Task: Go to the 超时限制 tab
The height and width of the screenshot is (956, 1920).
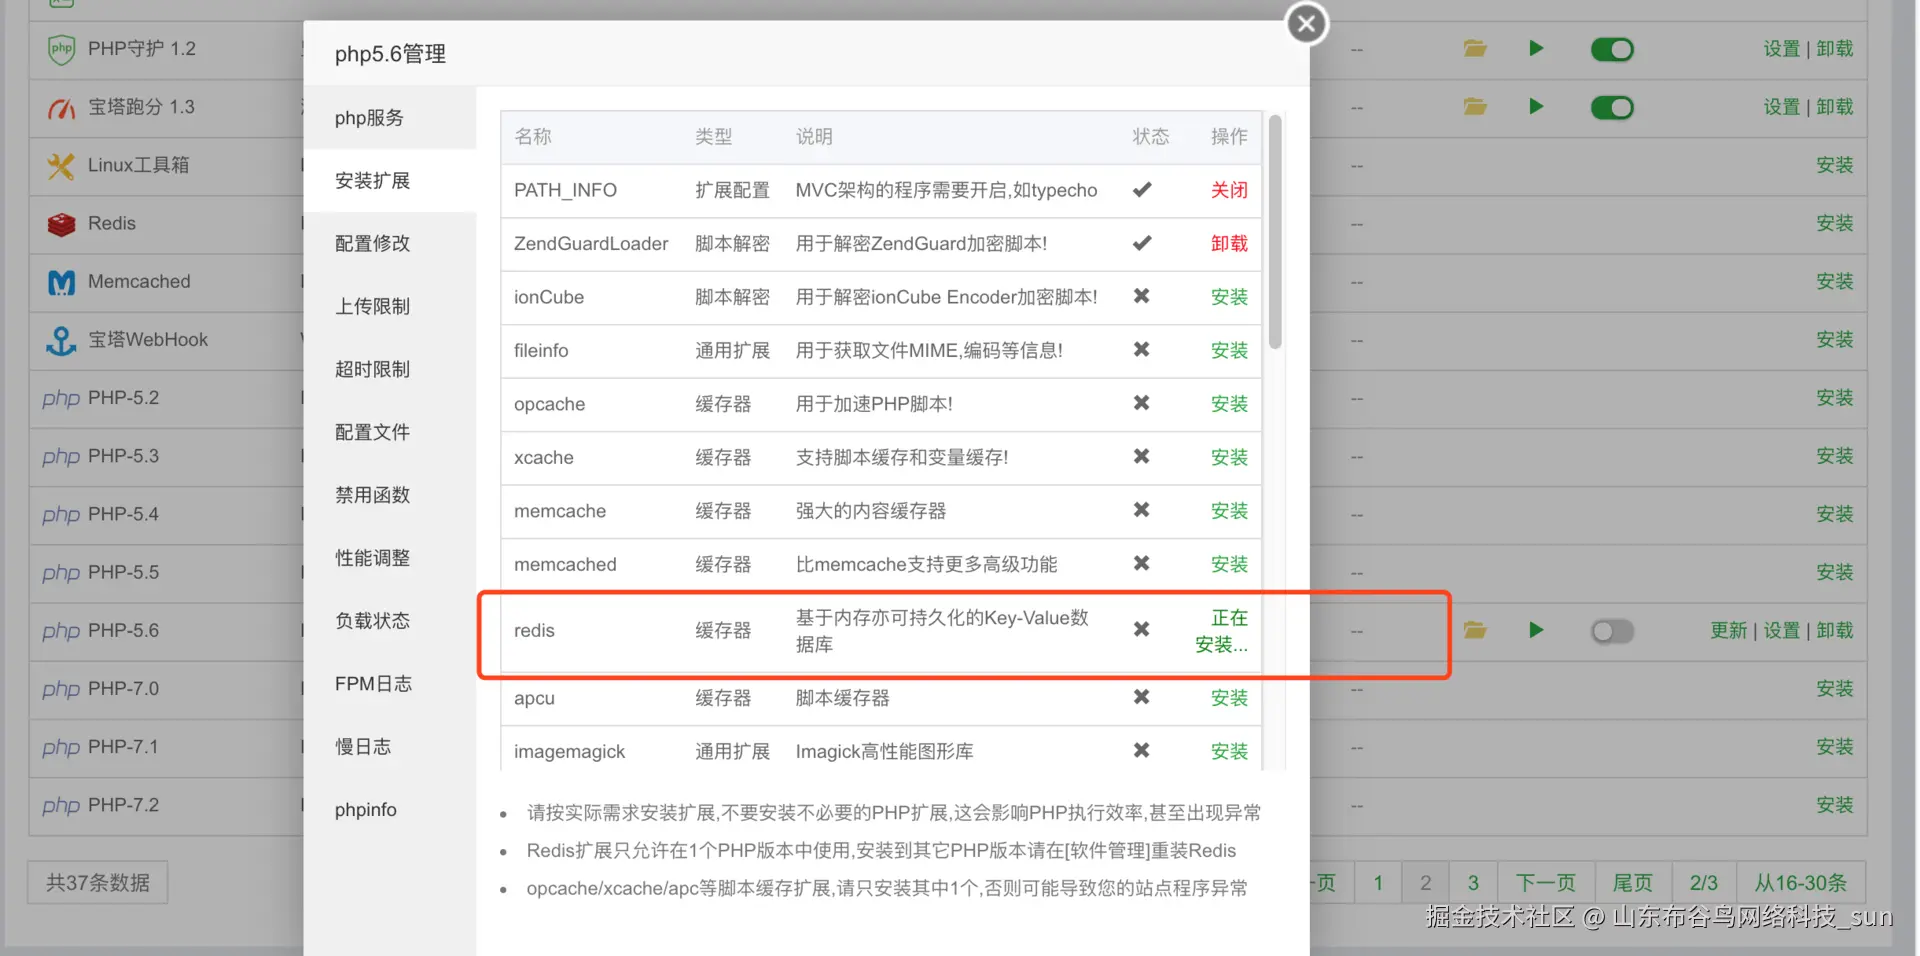Action: point(390,370)
